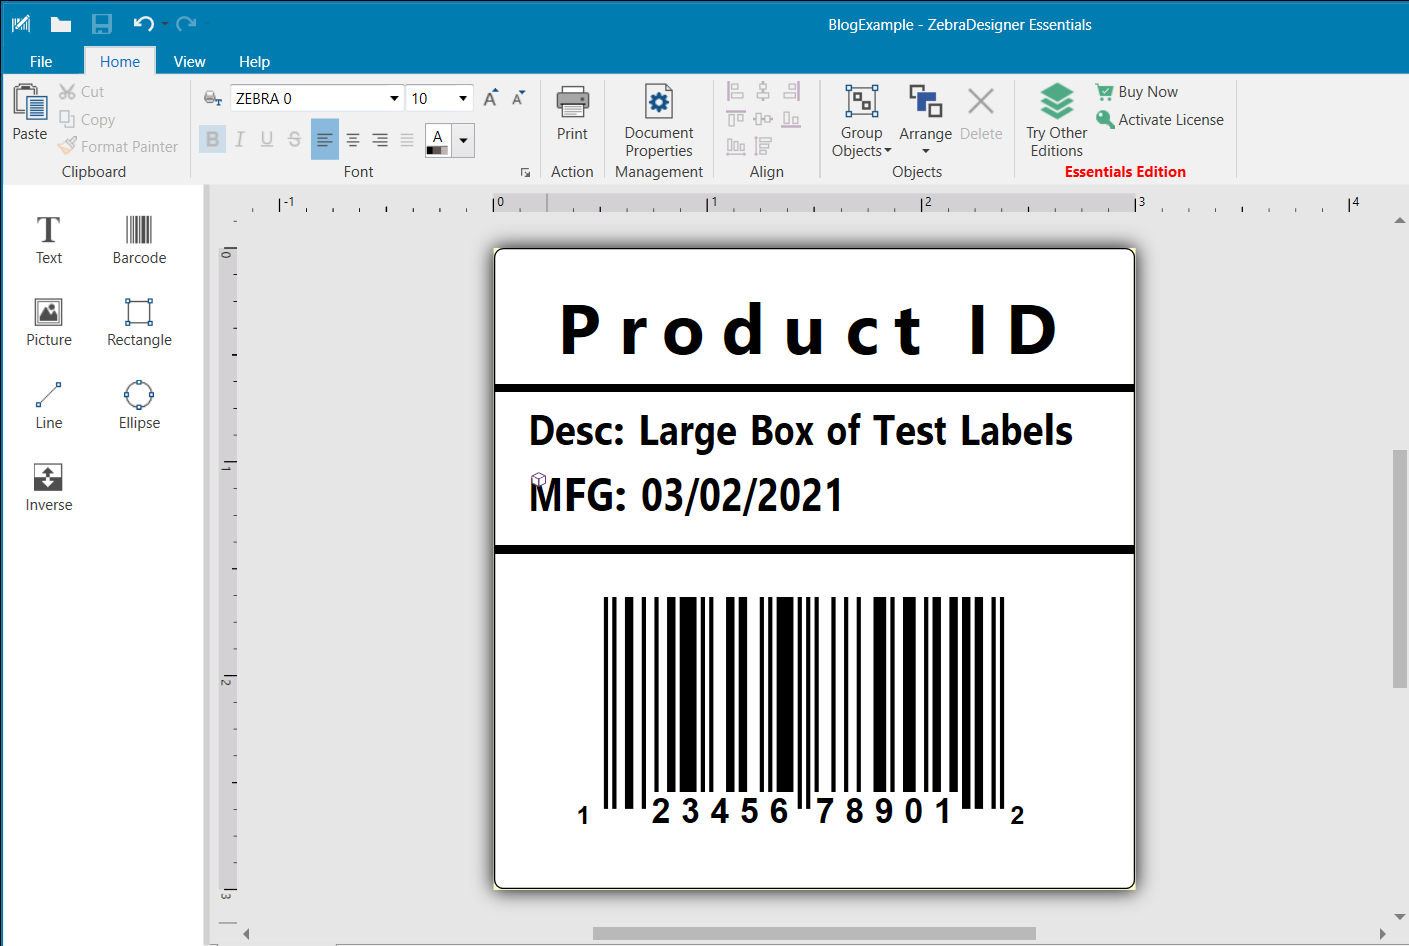Click the Delete objects icon
Screen dimensions: 1409x946
981,101
